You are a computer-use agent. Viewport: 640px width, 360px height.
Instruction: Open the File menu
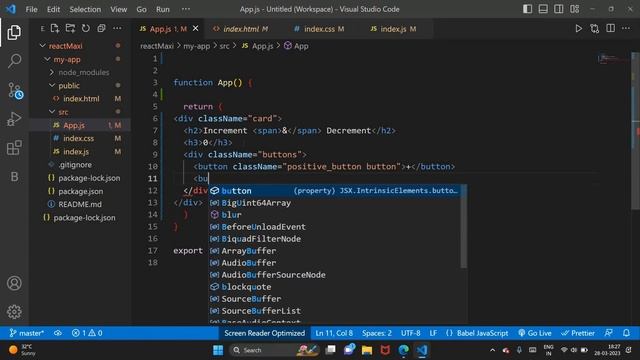pos(31,9)
